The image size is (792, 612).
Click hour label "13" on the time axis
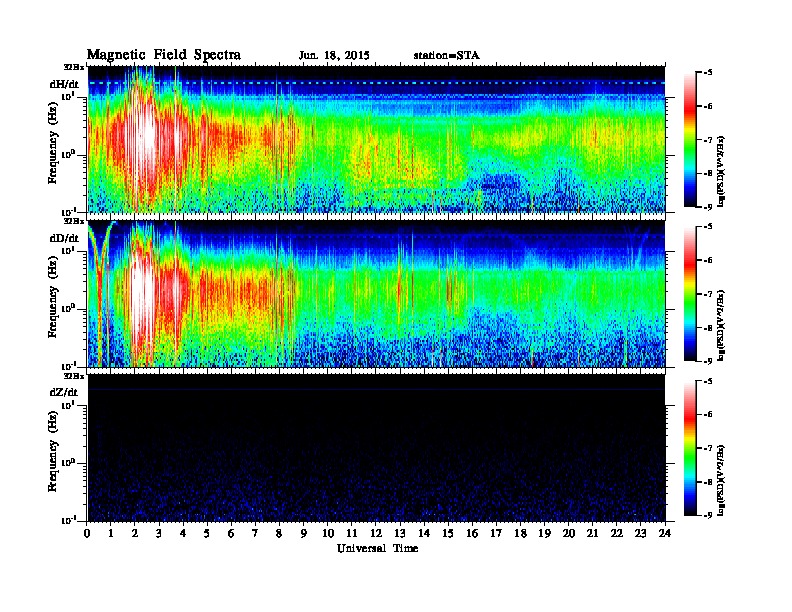(x=400, y=533)
